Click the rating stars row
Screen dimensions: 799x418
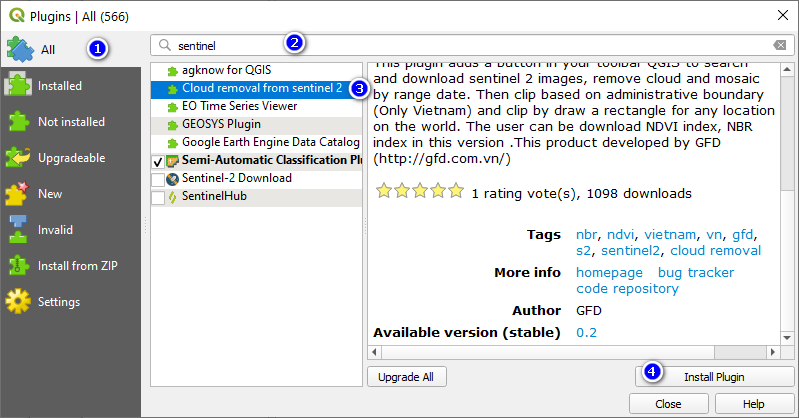(x=420, y=191)
